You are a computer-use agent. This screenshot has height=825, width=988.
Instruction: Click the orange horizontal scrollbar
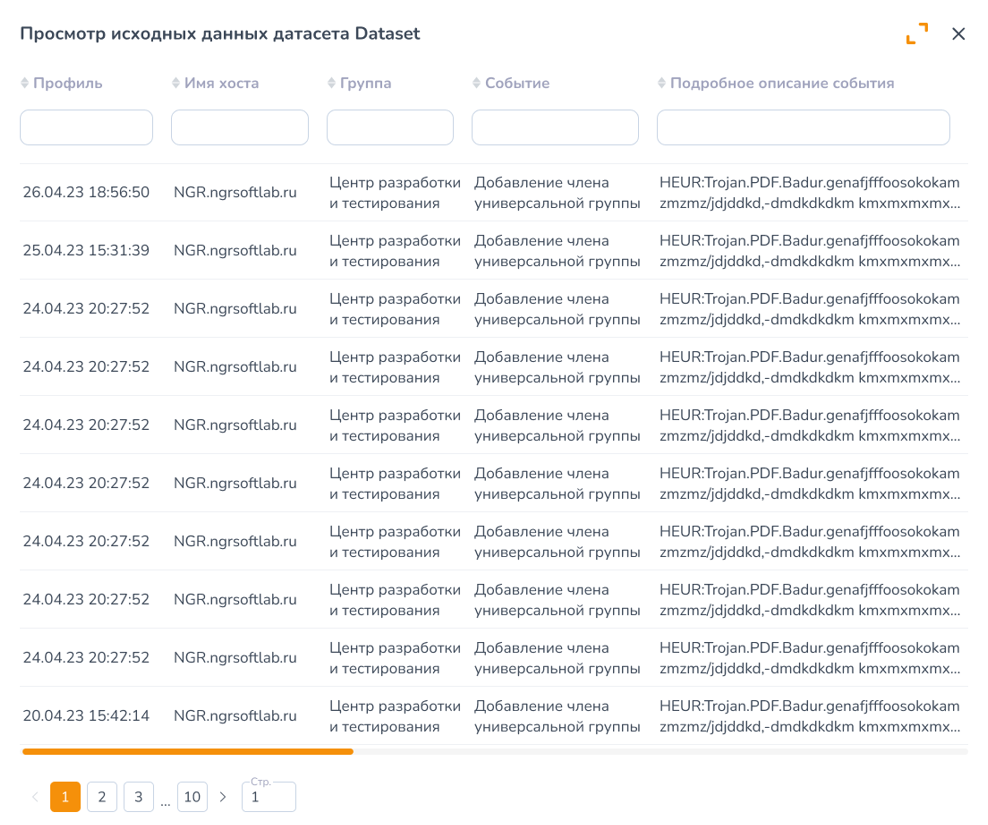coord(188,751)
